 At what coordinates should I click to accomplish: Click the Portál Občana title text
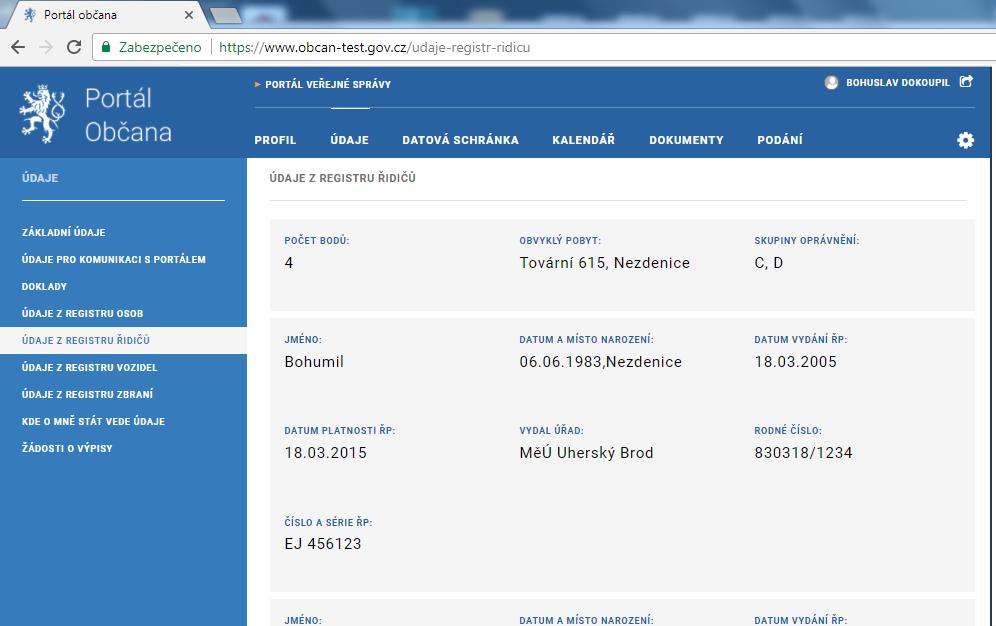point(128,115)
